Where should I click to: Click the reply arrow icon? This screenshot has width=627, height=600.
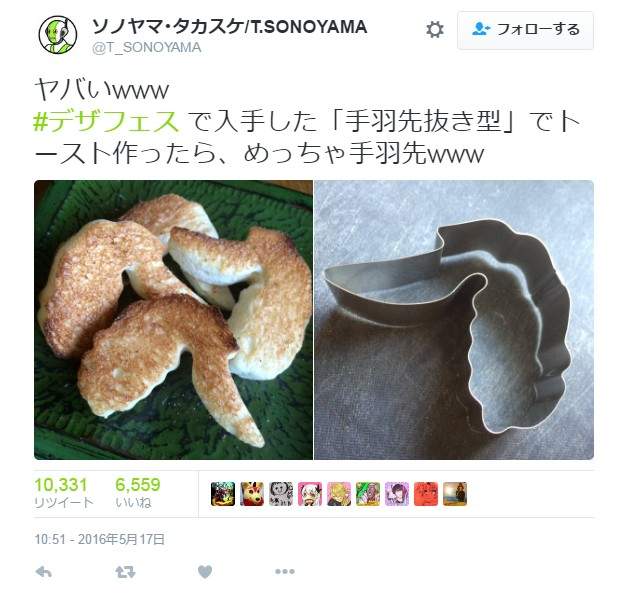[44, 572]
